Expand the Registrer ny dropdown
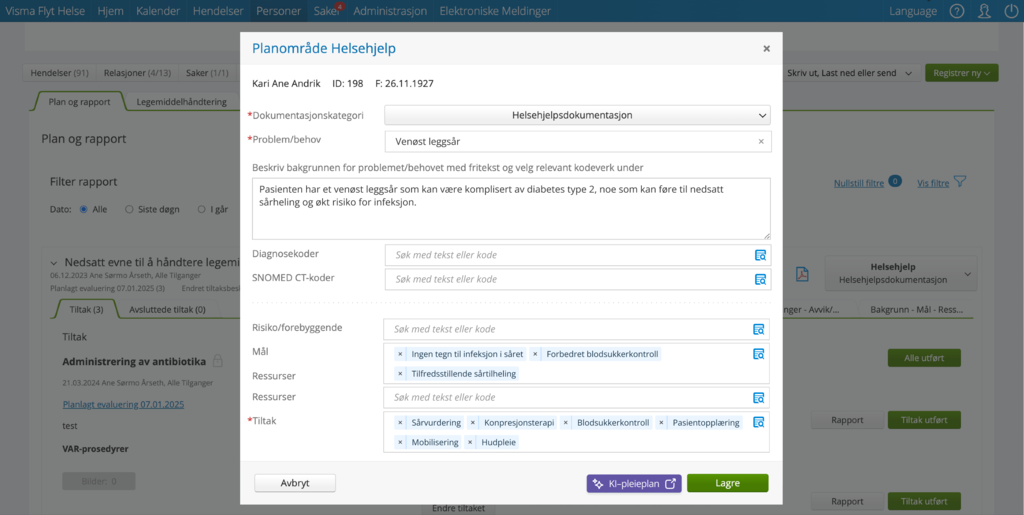Image resolution: width=1024 pixels, height=515 pixels. 962,73
